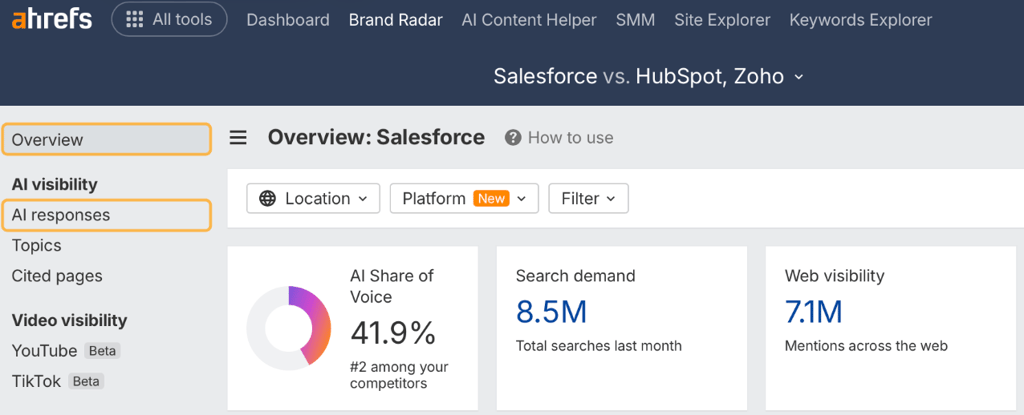Open the Platform dropdown
The height and width of the screenshot is (415, 1024).
[x=464, y=199]
